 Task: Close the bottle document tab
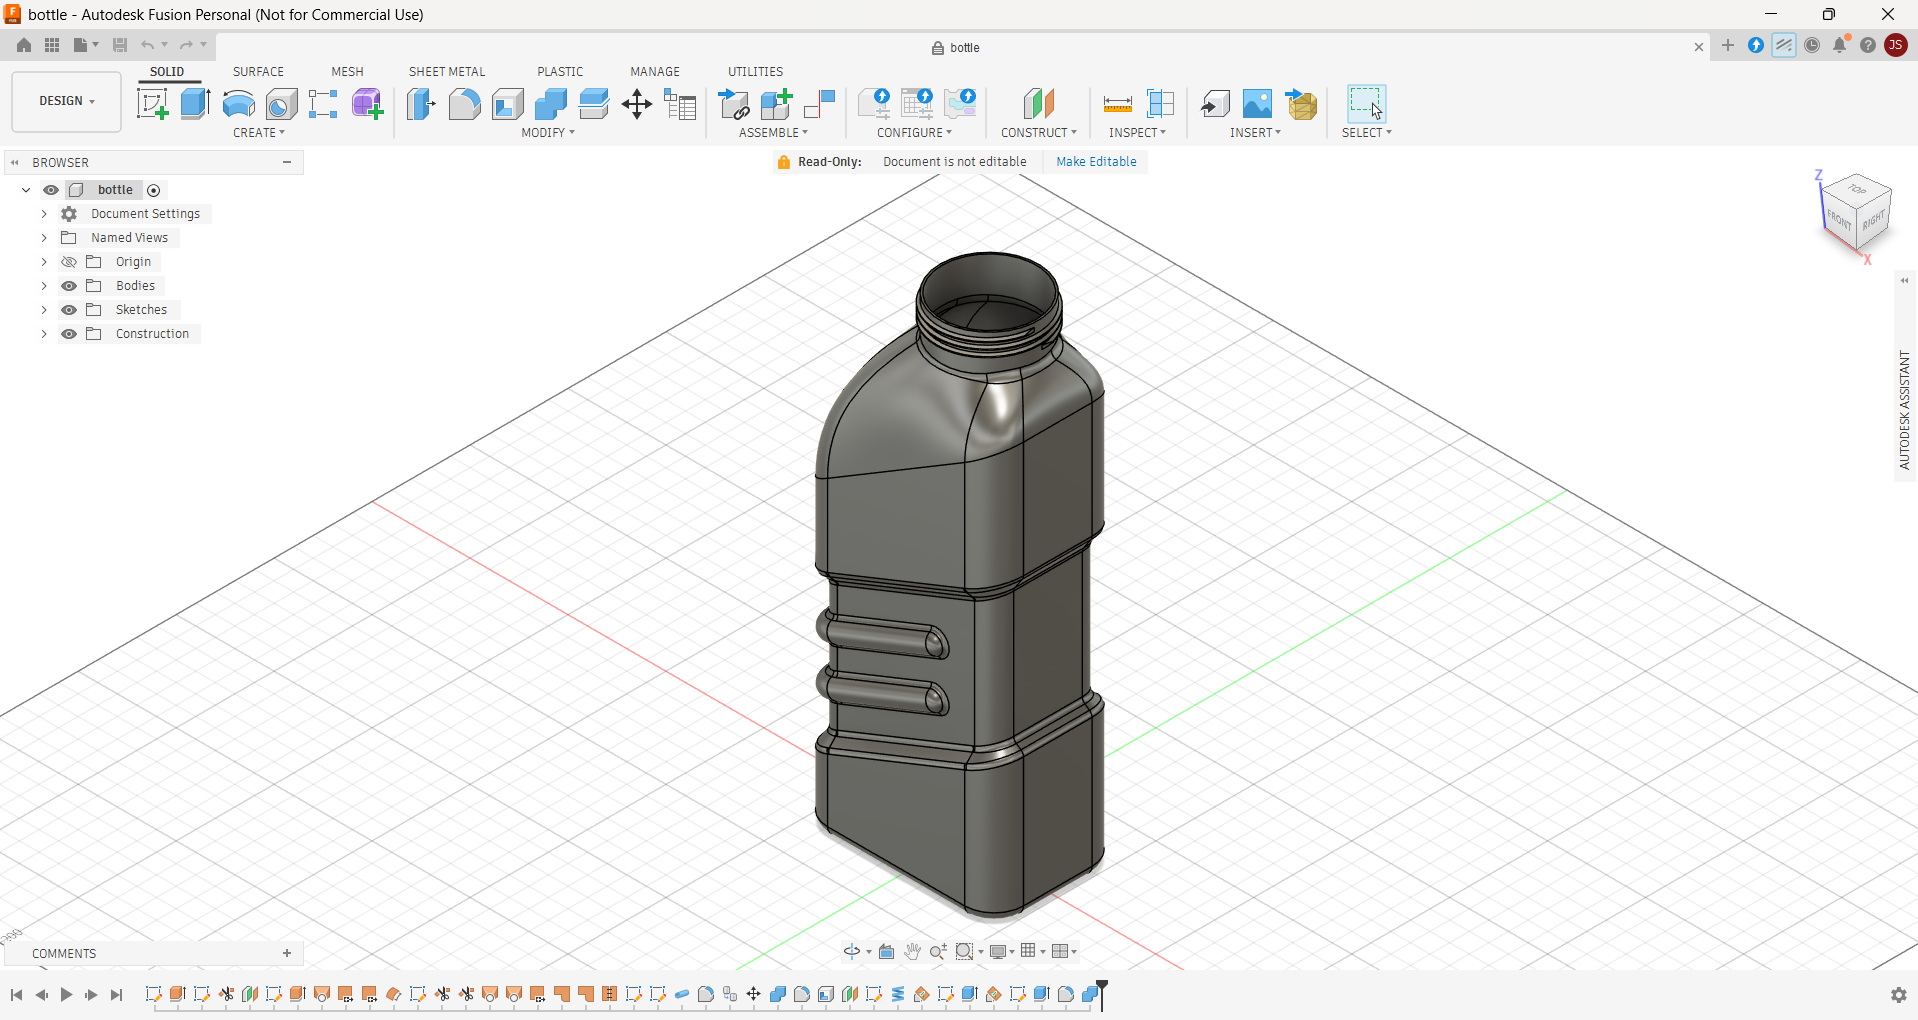click(1698, 47)
